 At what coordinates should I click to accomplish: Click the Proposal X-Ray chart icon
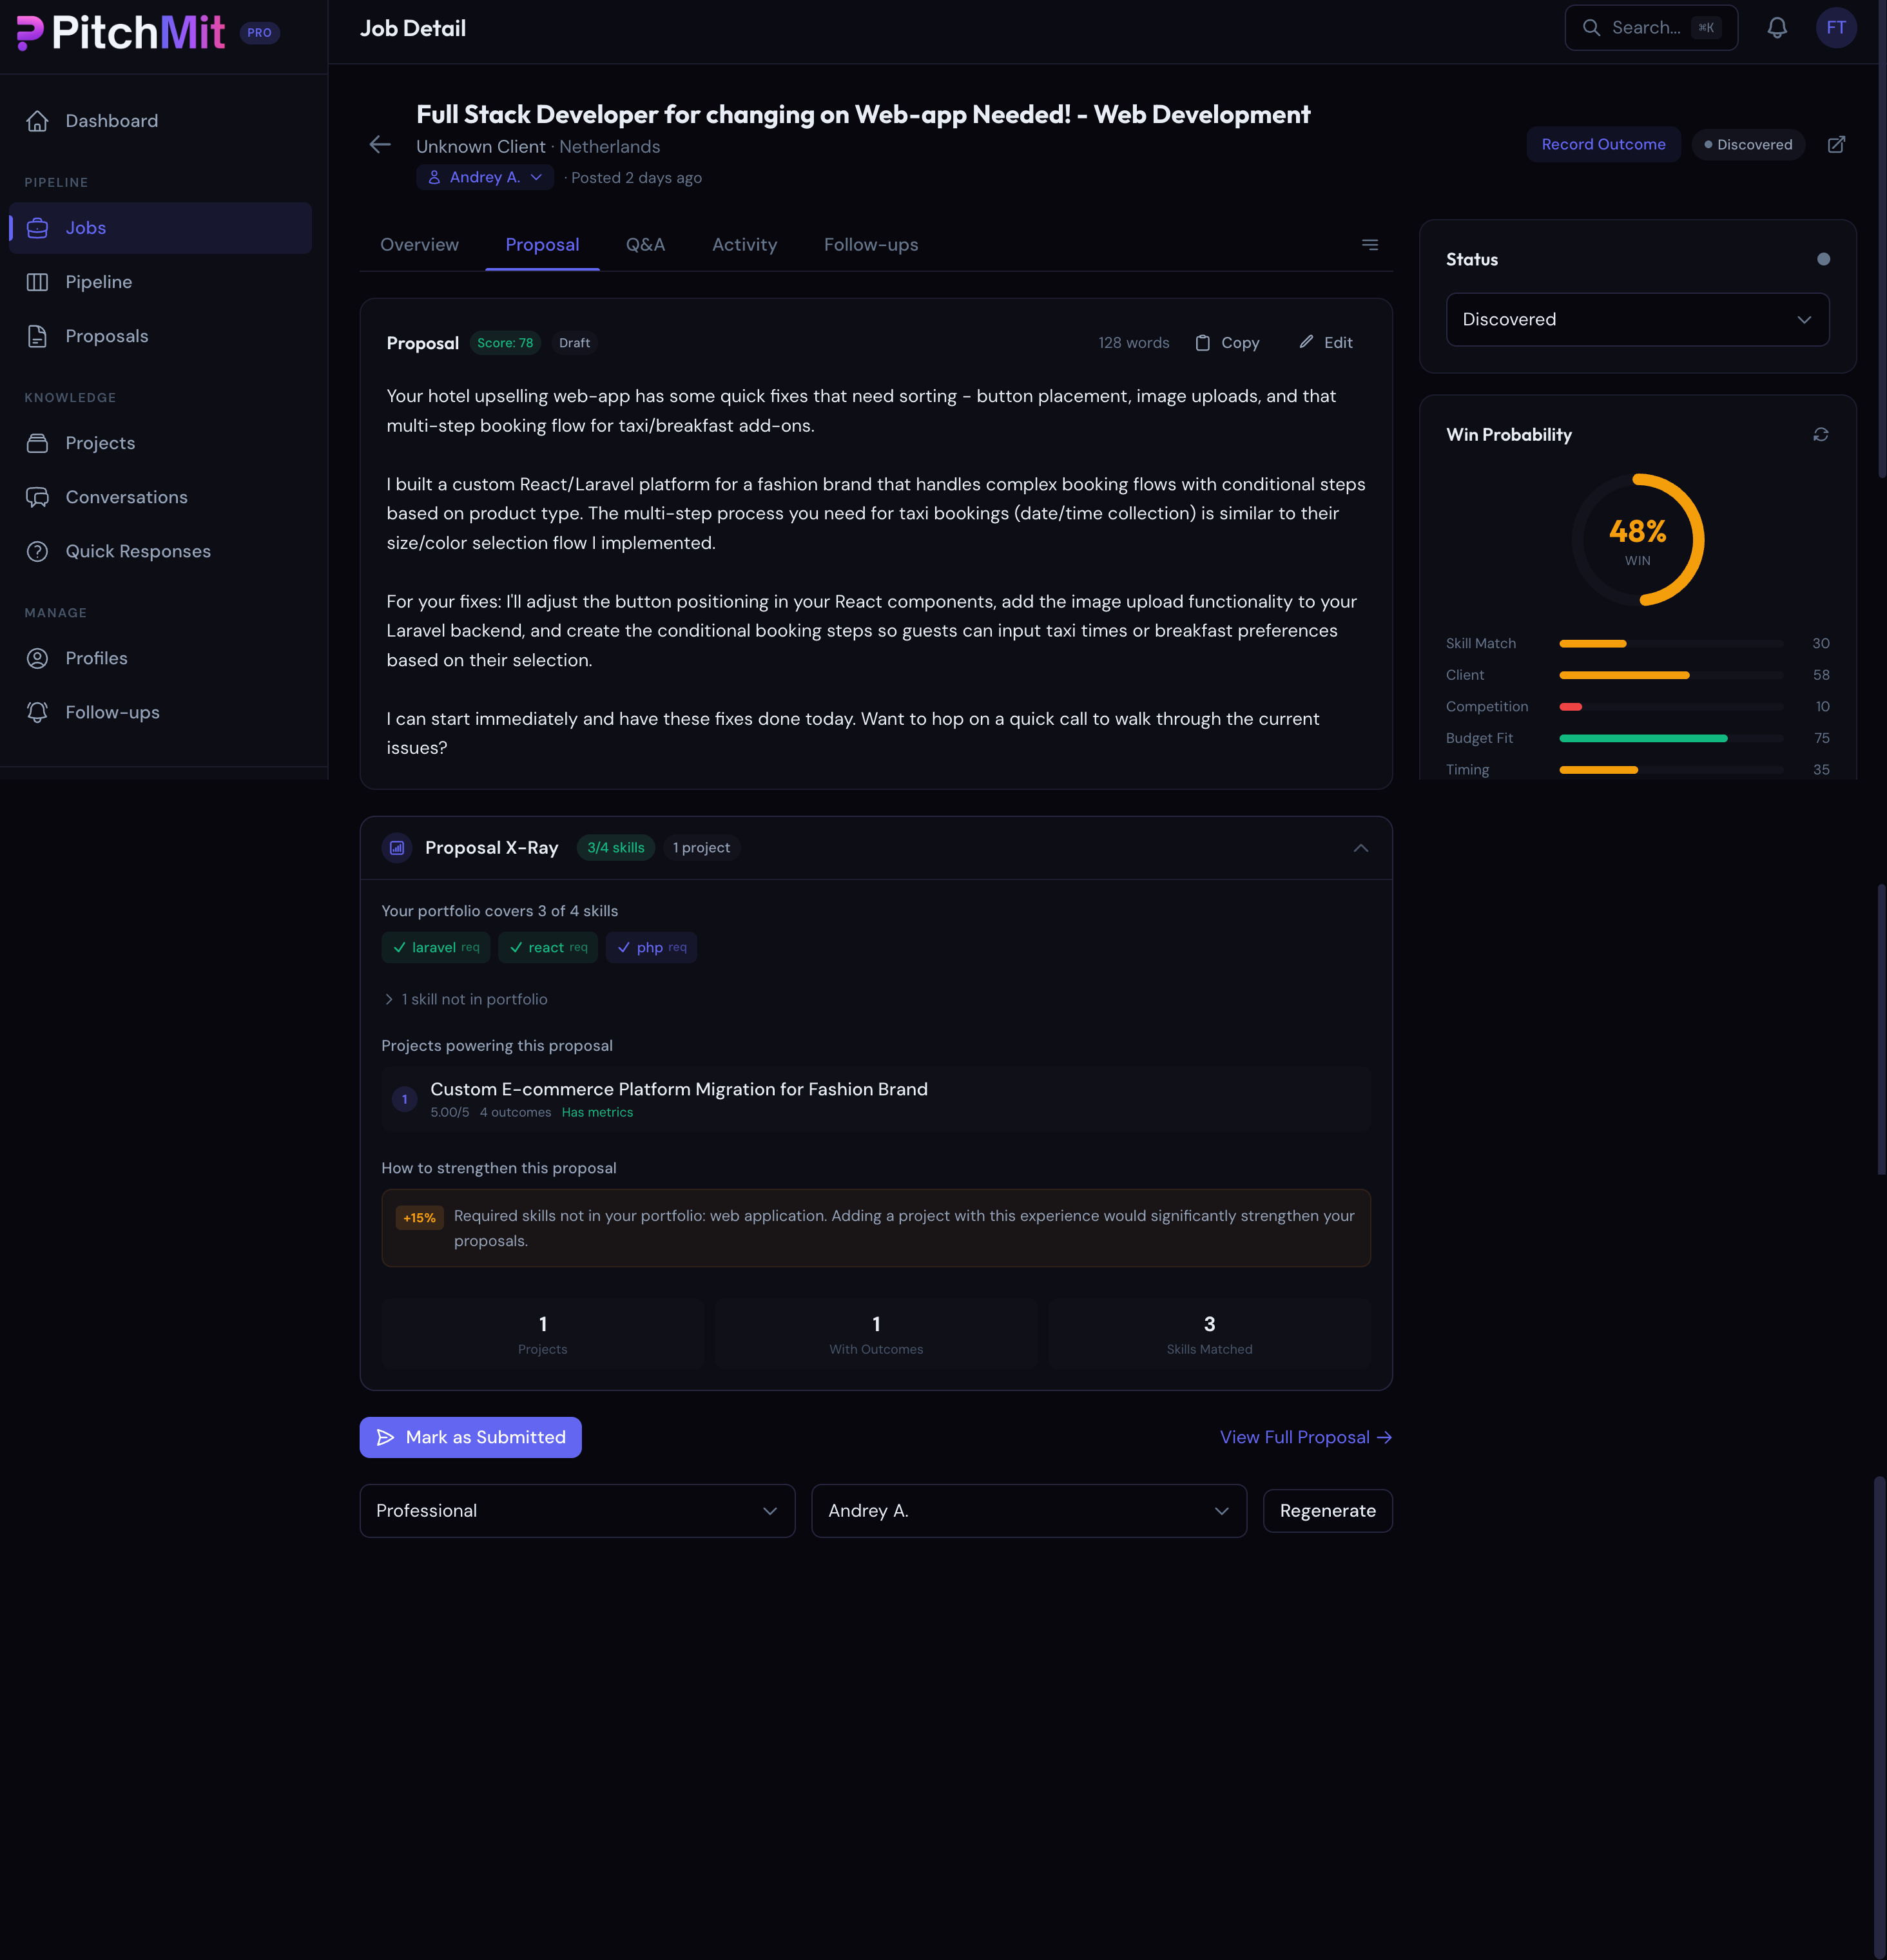click(x=397, y=848)
